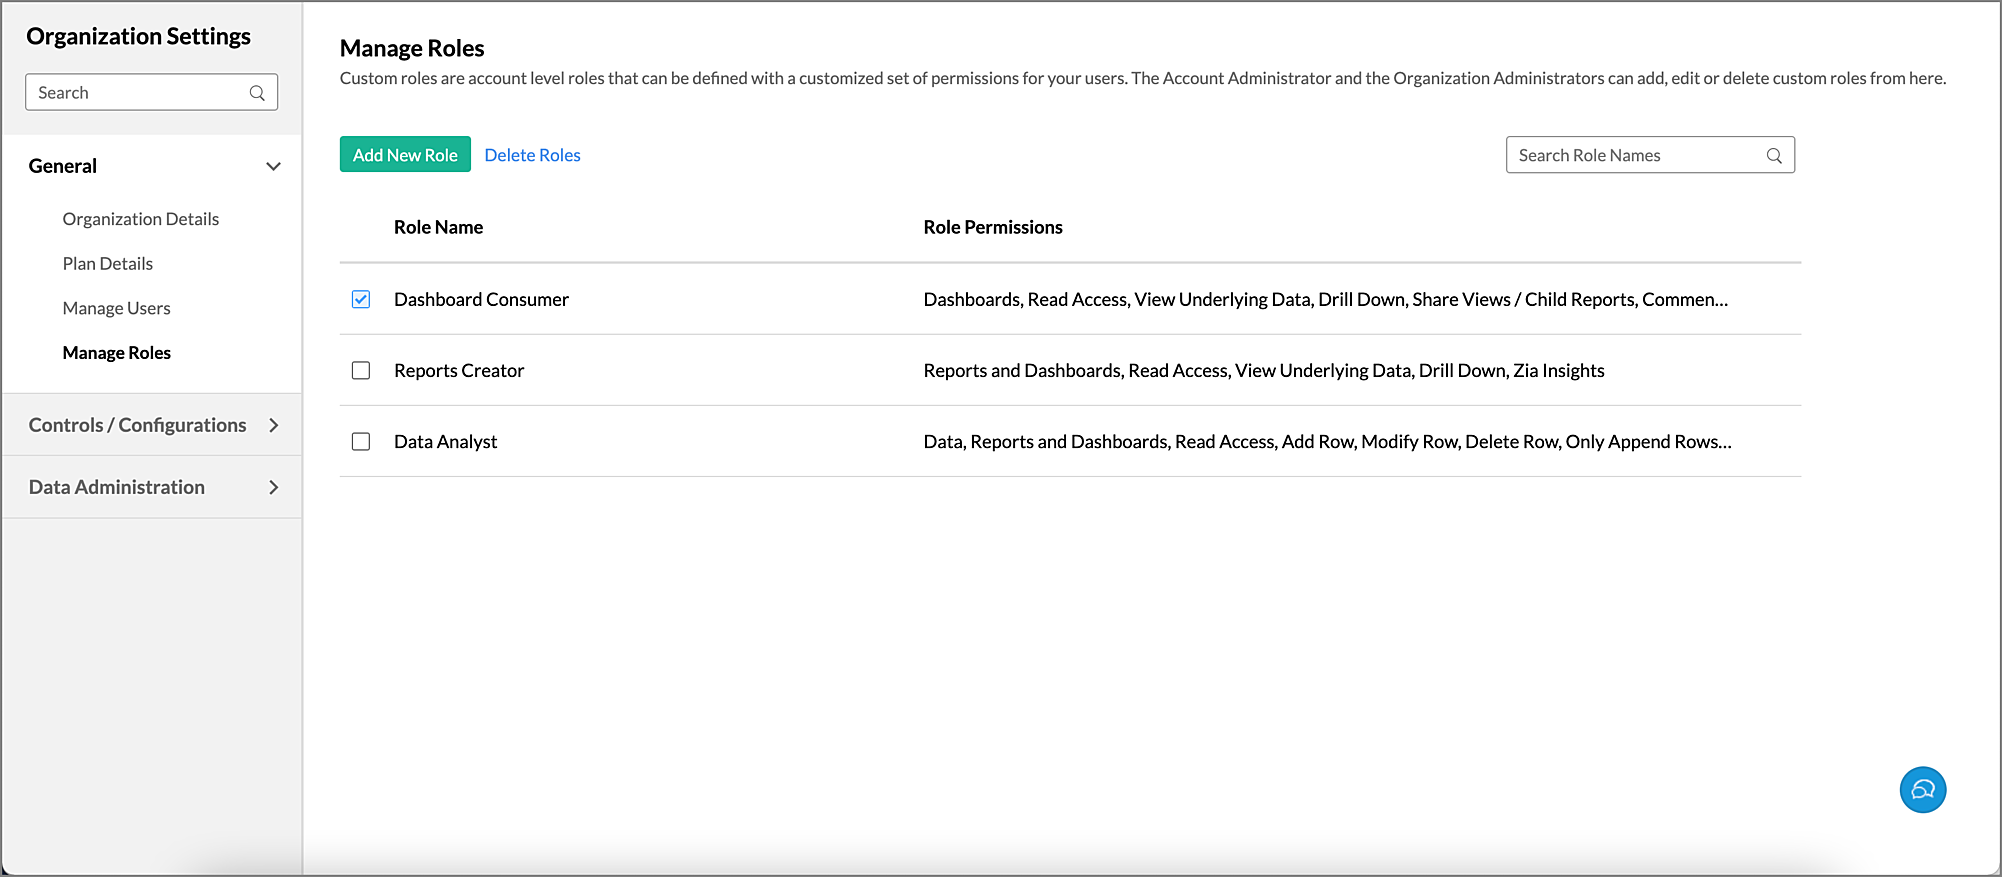Click the Search Role Names magnifier icon
Image resolution: width=2002 pixels, height=877 pixels.
1774,156
